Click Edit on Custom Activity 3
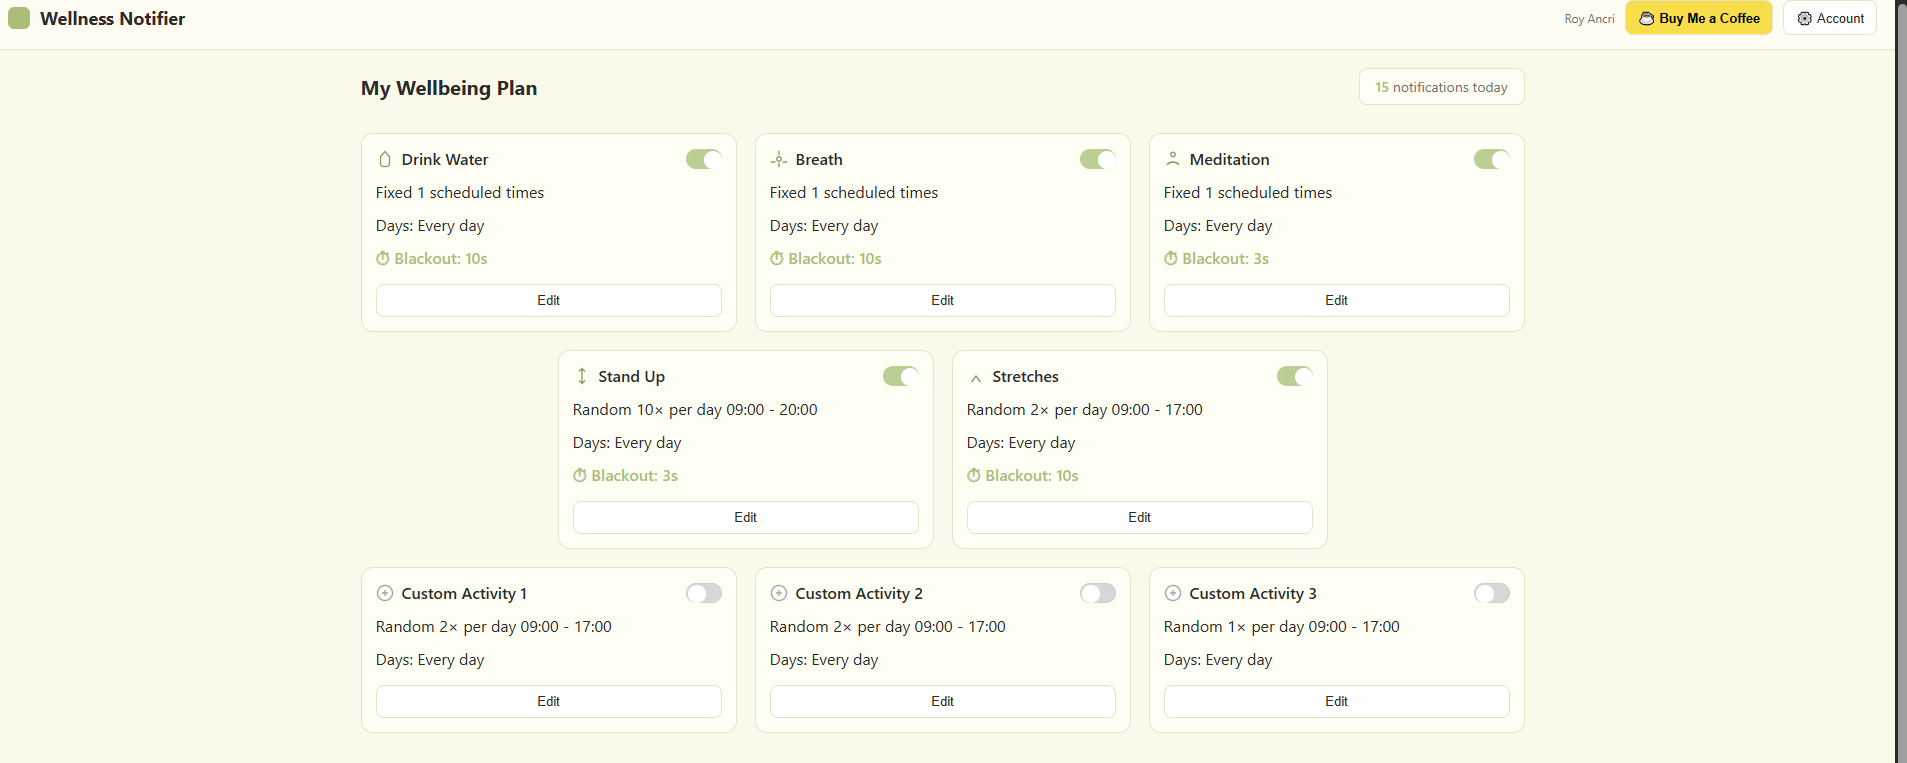Screen dimensions: 1907x763 pyautogui.click(x=1337, y=701)
